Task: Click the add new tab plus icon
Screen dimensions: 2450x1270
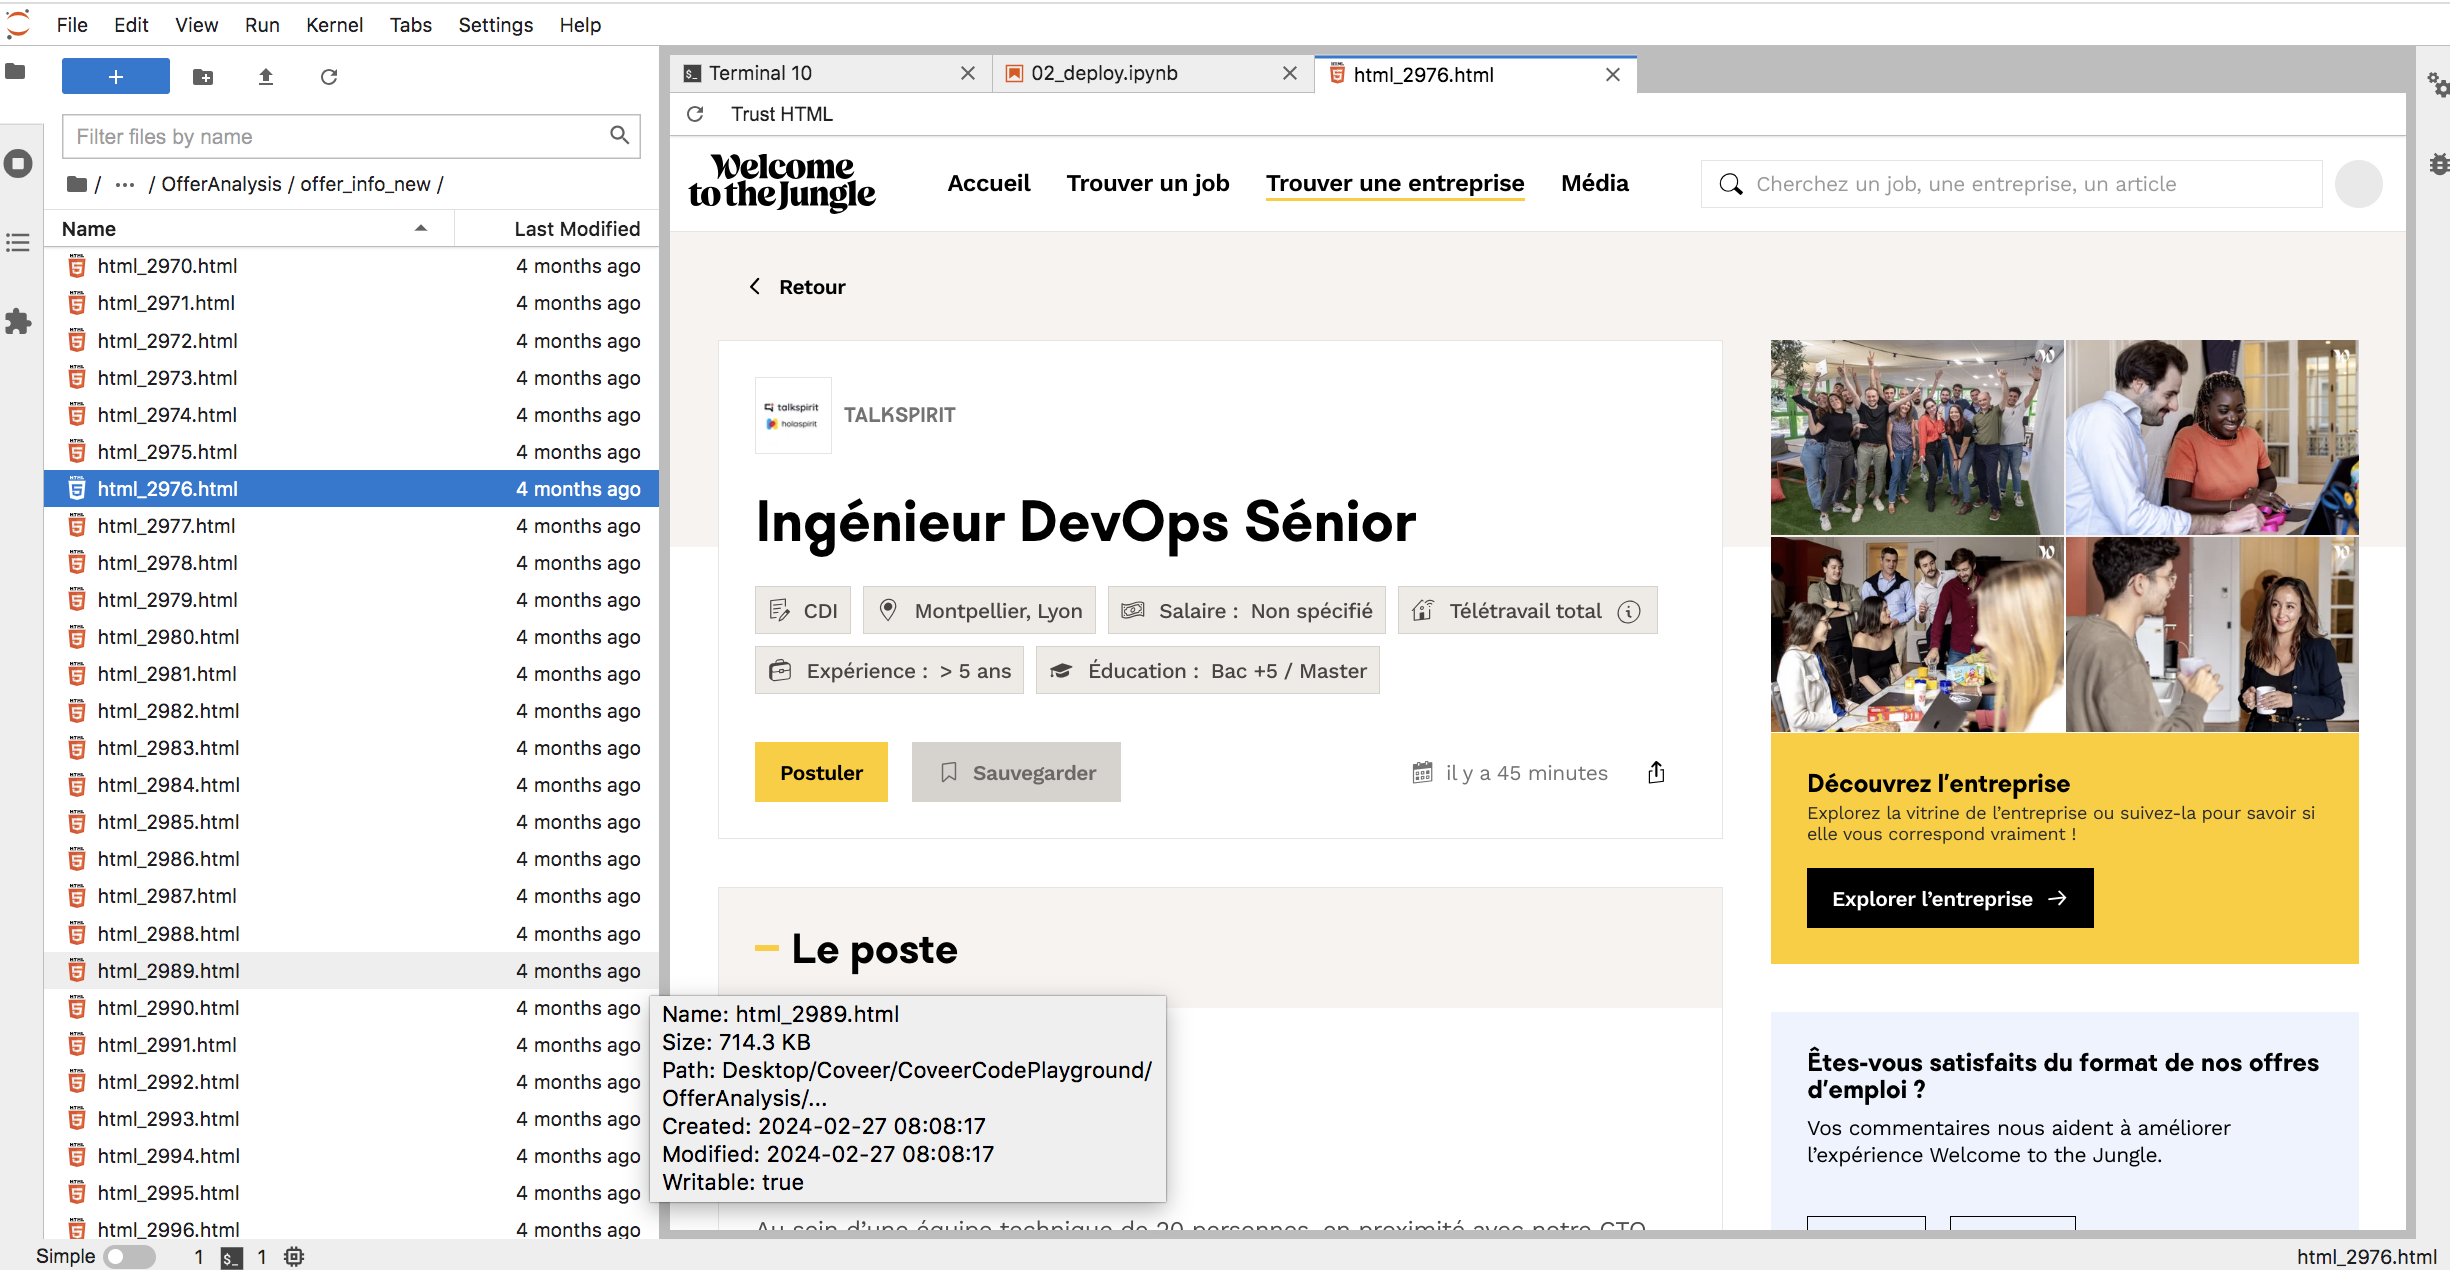Action: (x=115, y=75)
